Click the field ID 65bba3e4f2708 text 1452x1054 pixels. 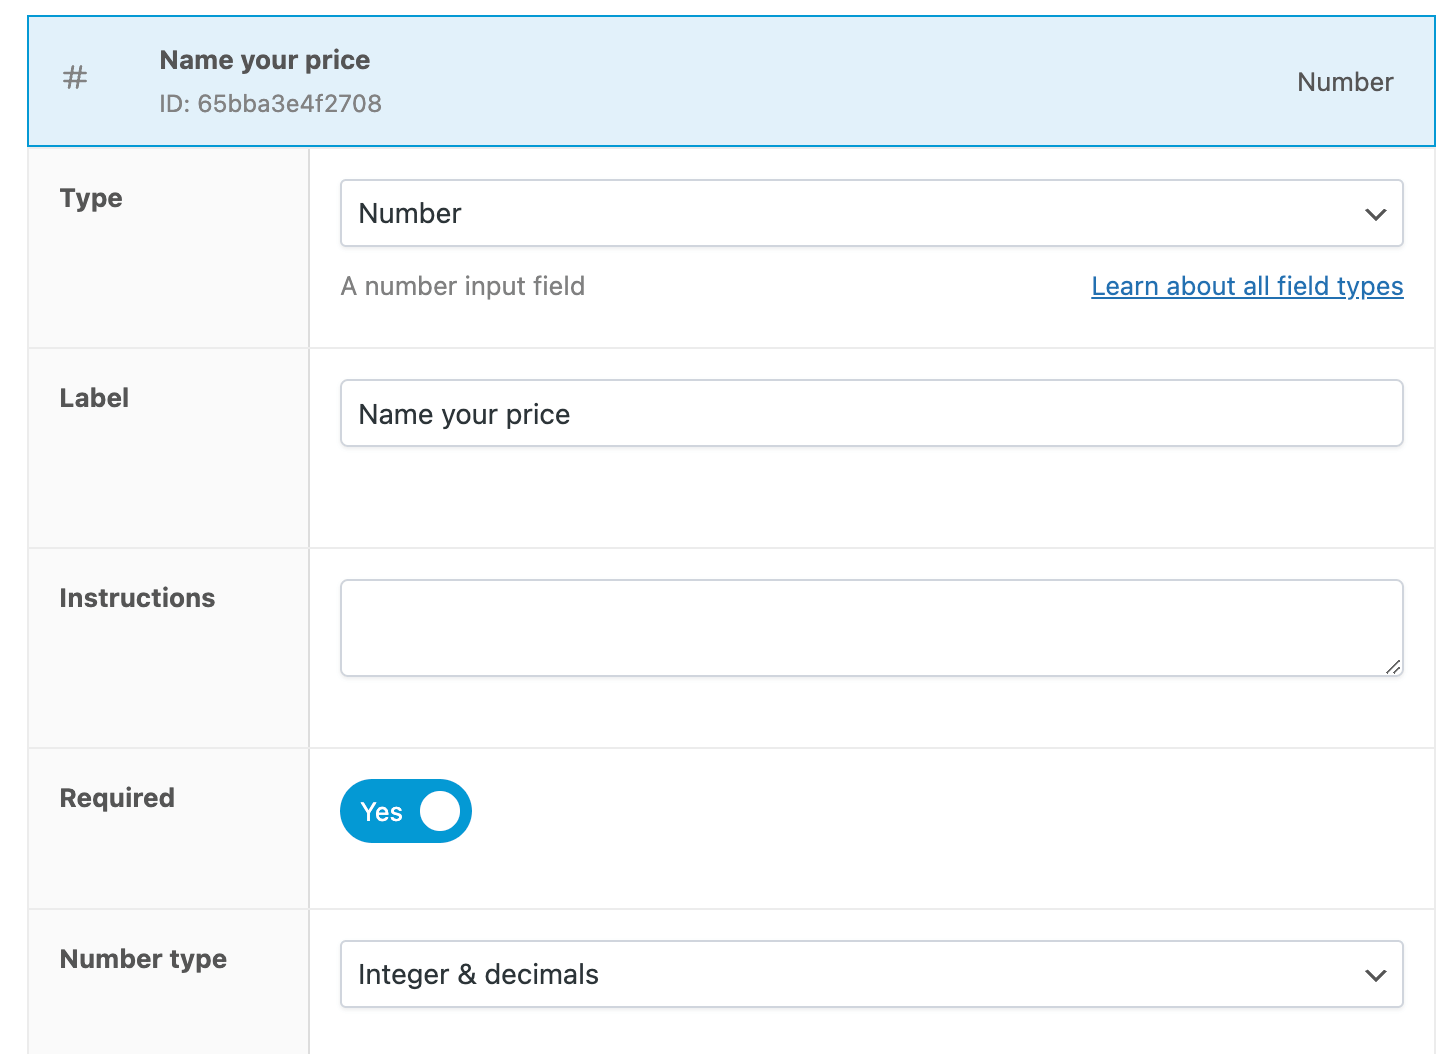pos(270,104)
